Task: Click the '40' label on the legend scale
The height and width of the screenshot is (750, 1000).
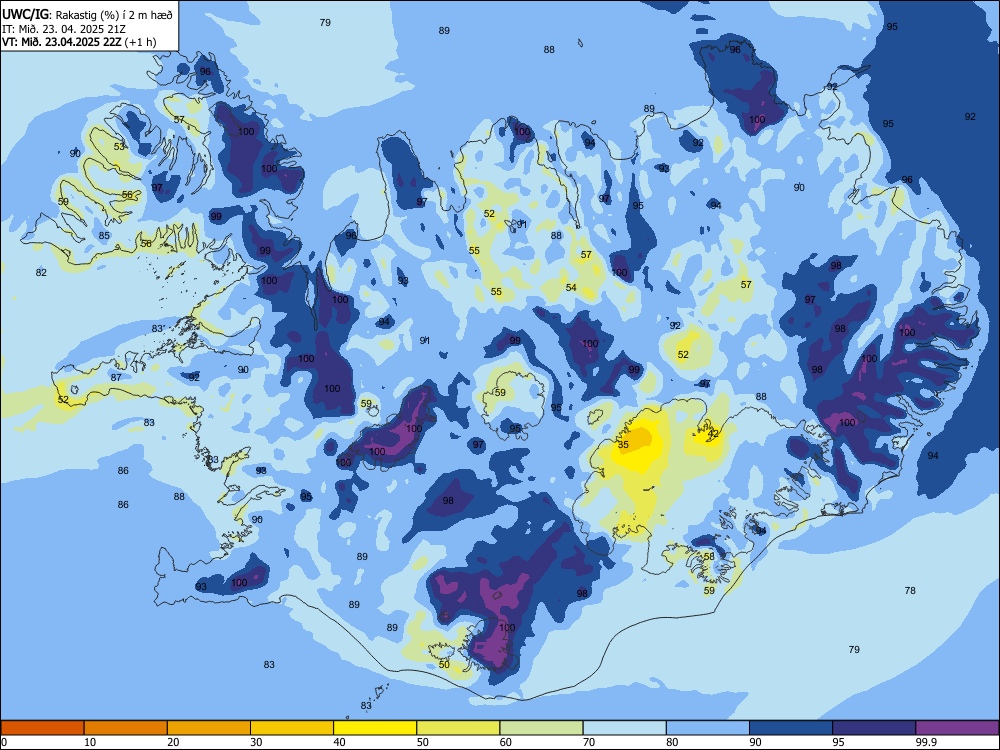Action: pyautogui.click(x=340, y=742)
